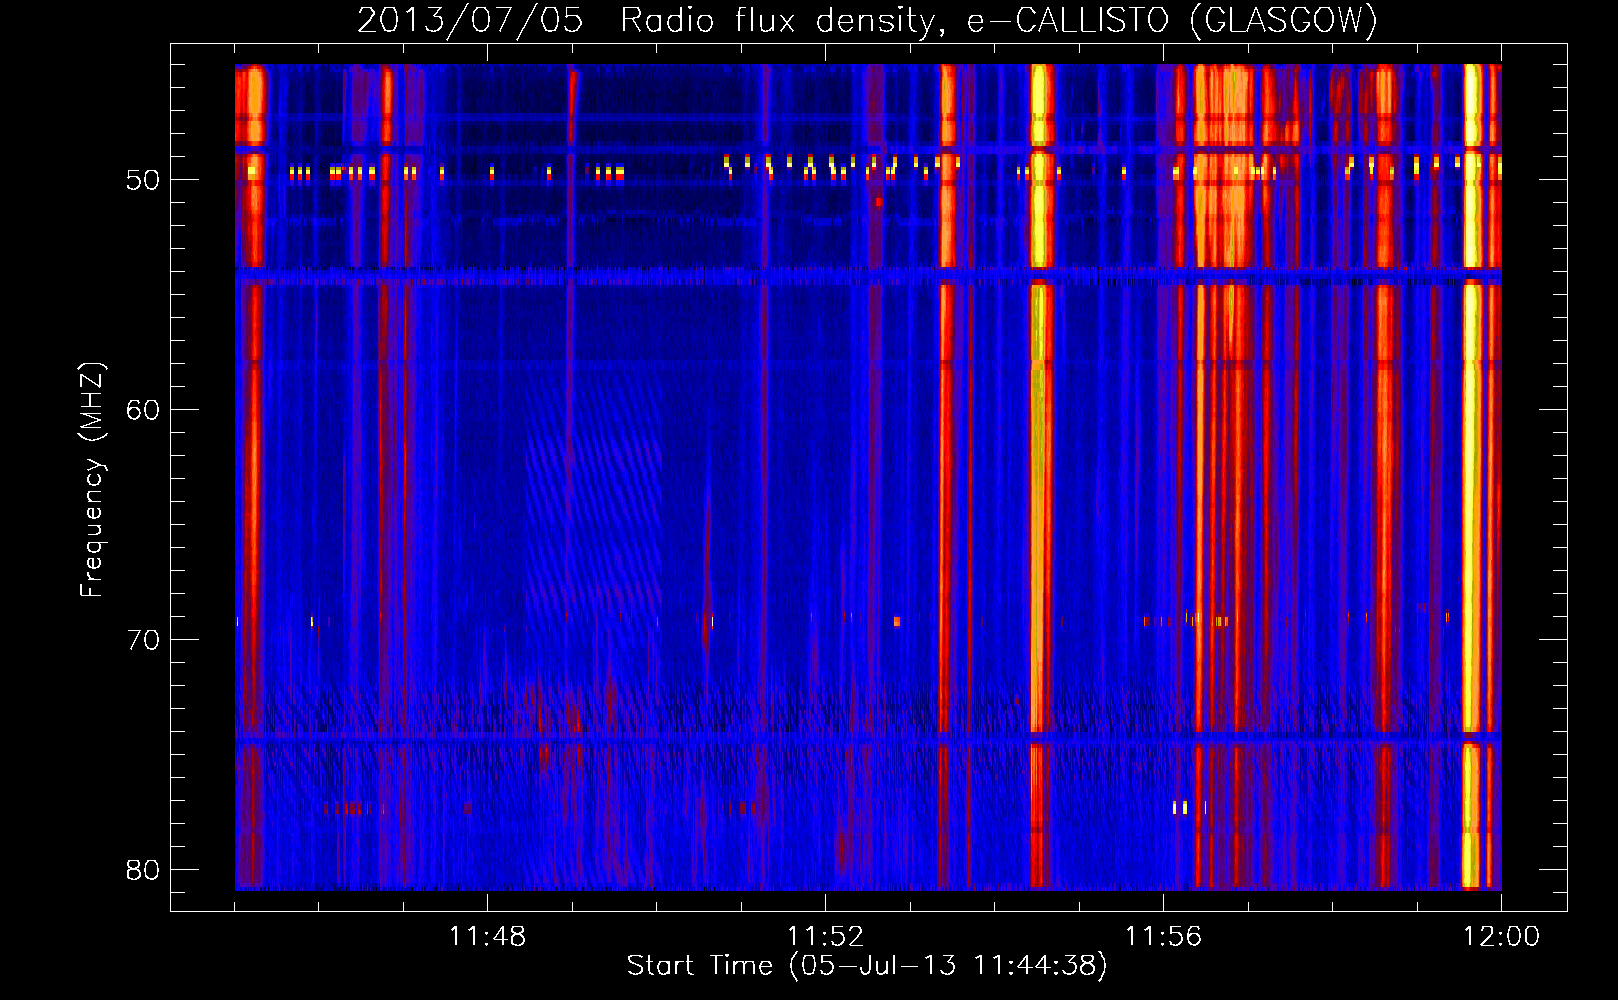Screen dimensions: 1618x1000
Task: Click the 80 frequency tick label
Action: click(143, 870)
